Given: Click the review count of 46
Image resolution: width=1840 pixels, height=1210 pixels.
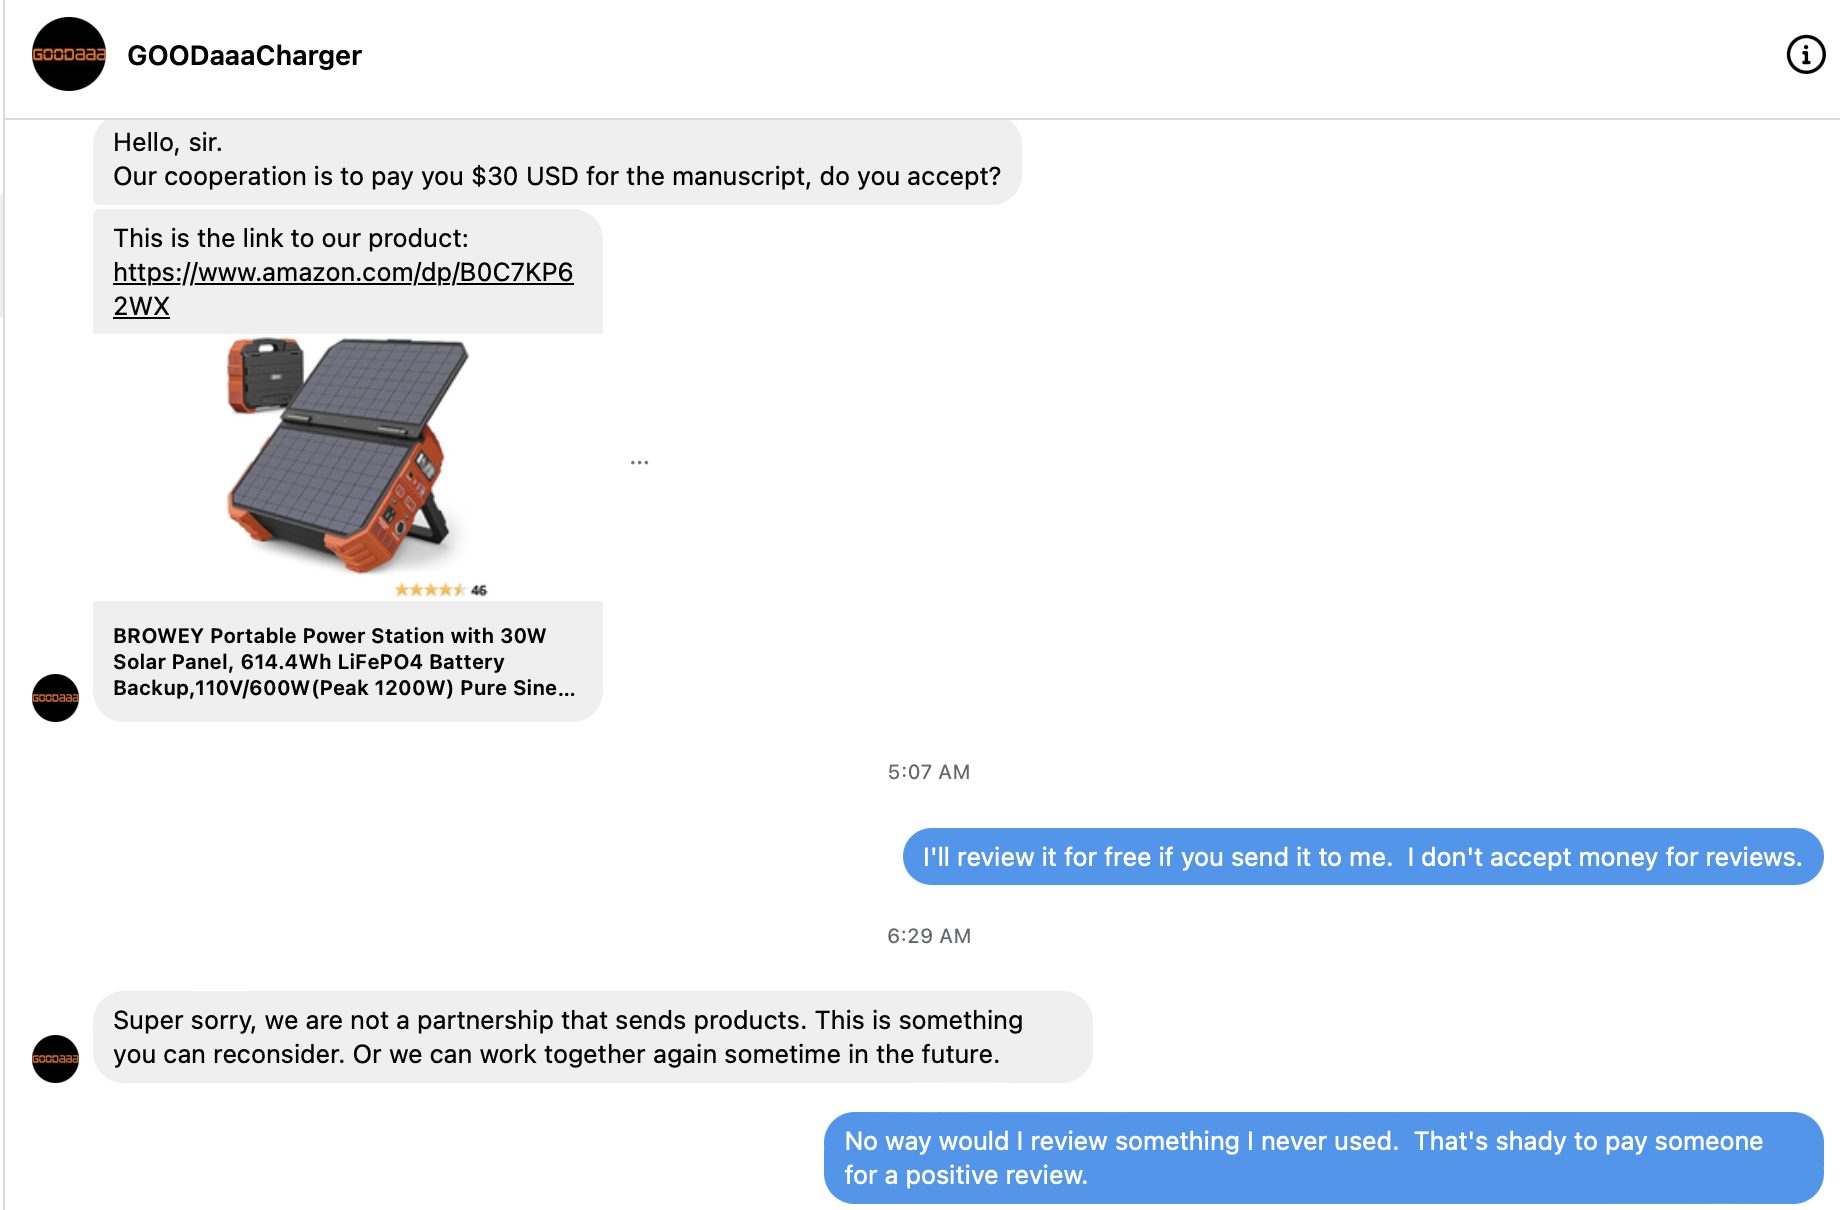Looking at the screenshot, I should point(477,590).
